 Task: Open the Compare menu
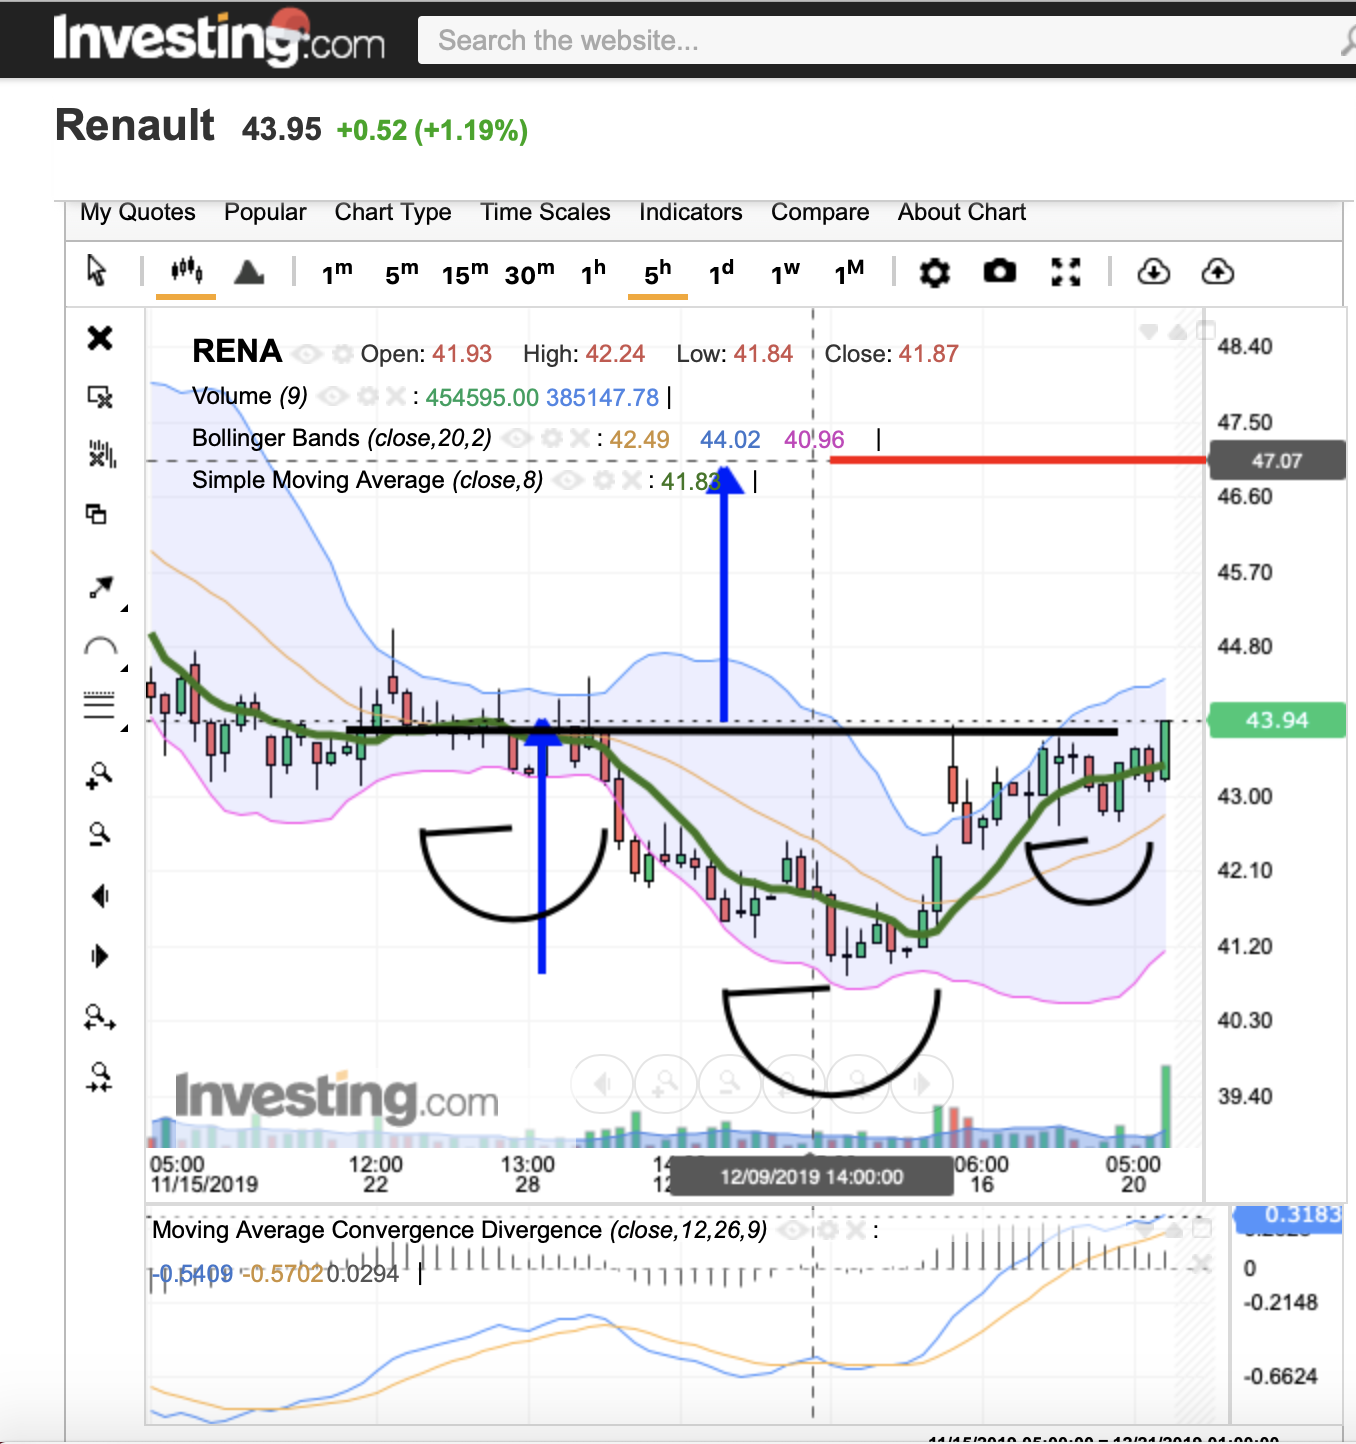point(820,212)
